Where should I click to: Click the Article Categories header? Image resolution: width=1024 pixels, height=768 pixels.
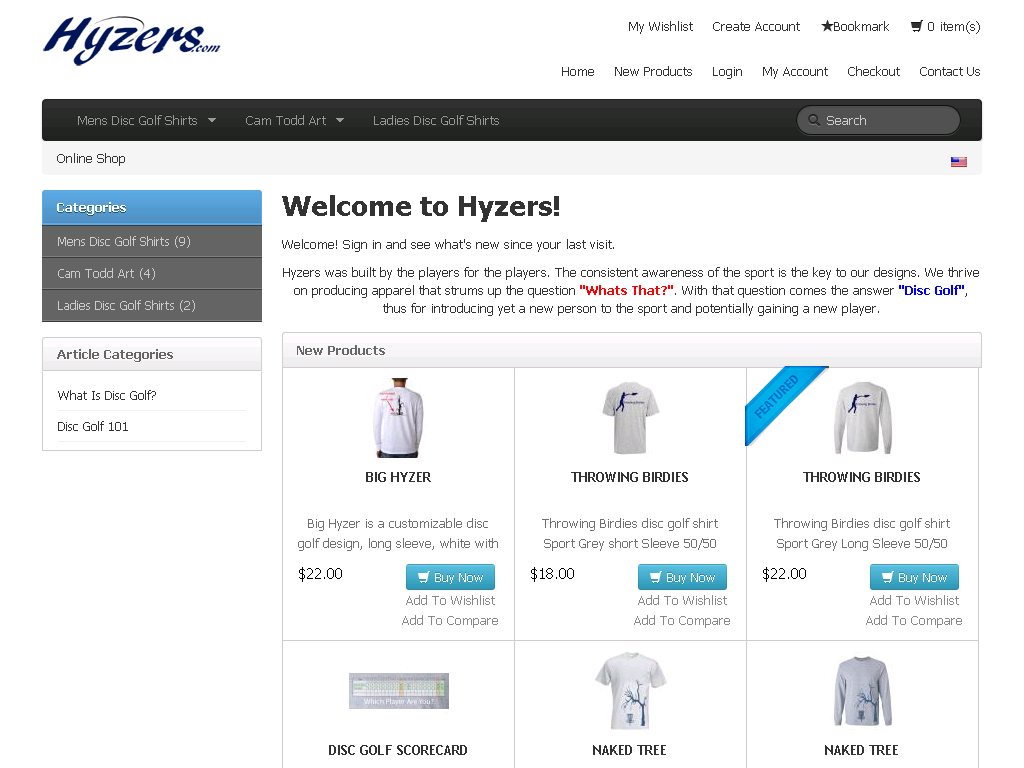tap(152, 354)
